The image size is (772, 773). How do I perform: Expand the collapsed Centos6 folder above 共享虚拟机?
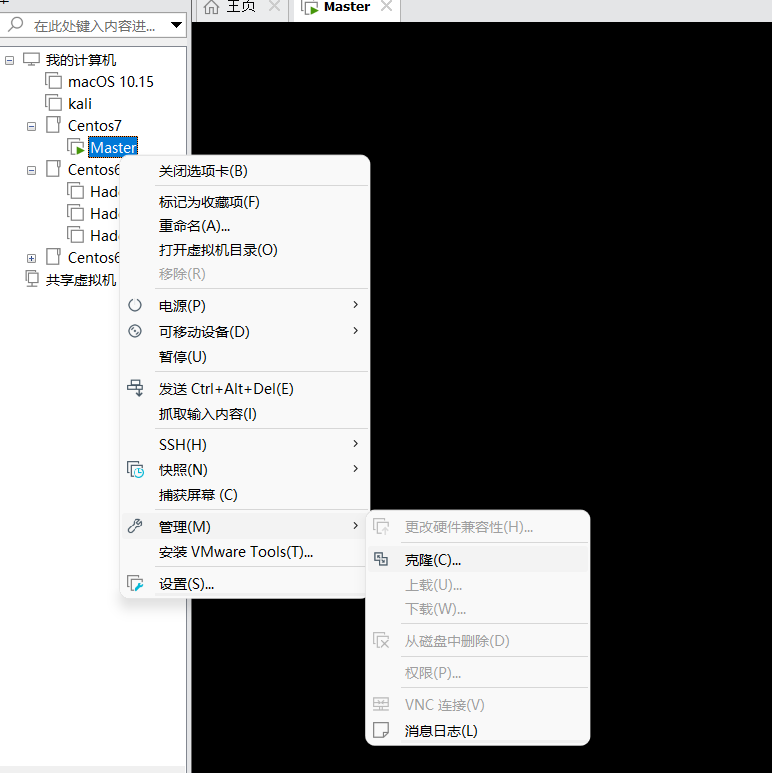[32, 258]
